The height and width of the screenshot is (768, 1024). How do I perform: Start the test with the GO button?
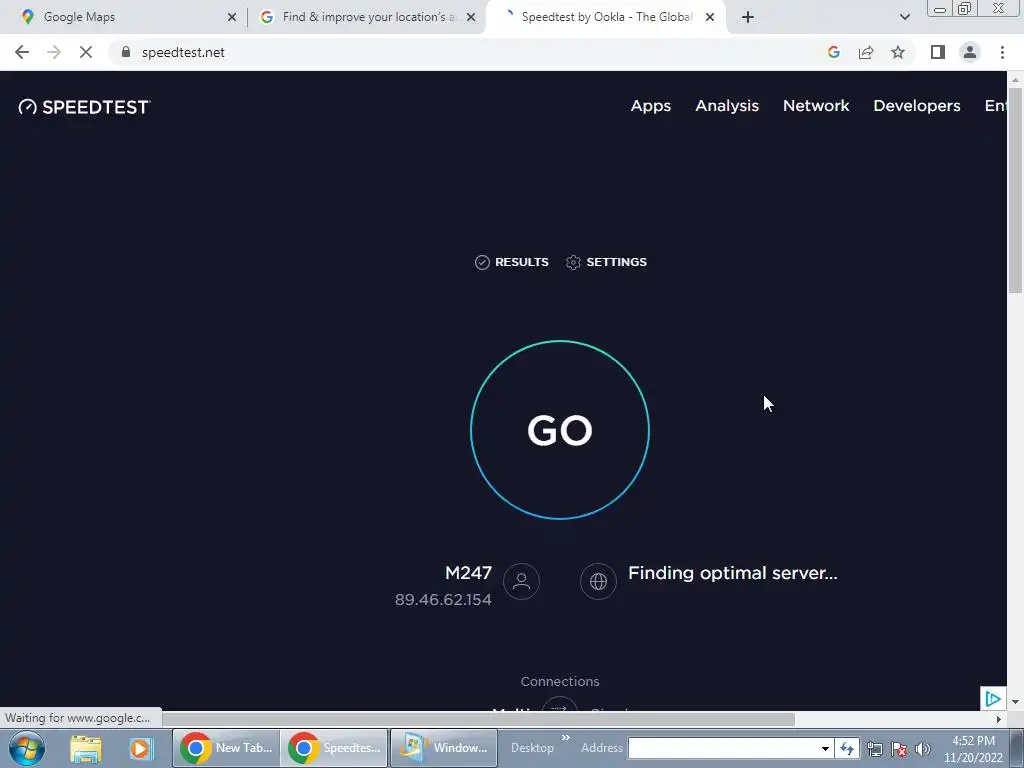click(560, 430)
